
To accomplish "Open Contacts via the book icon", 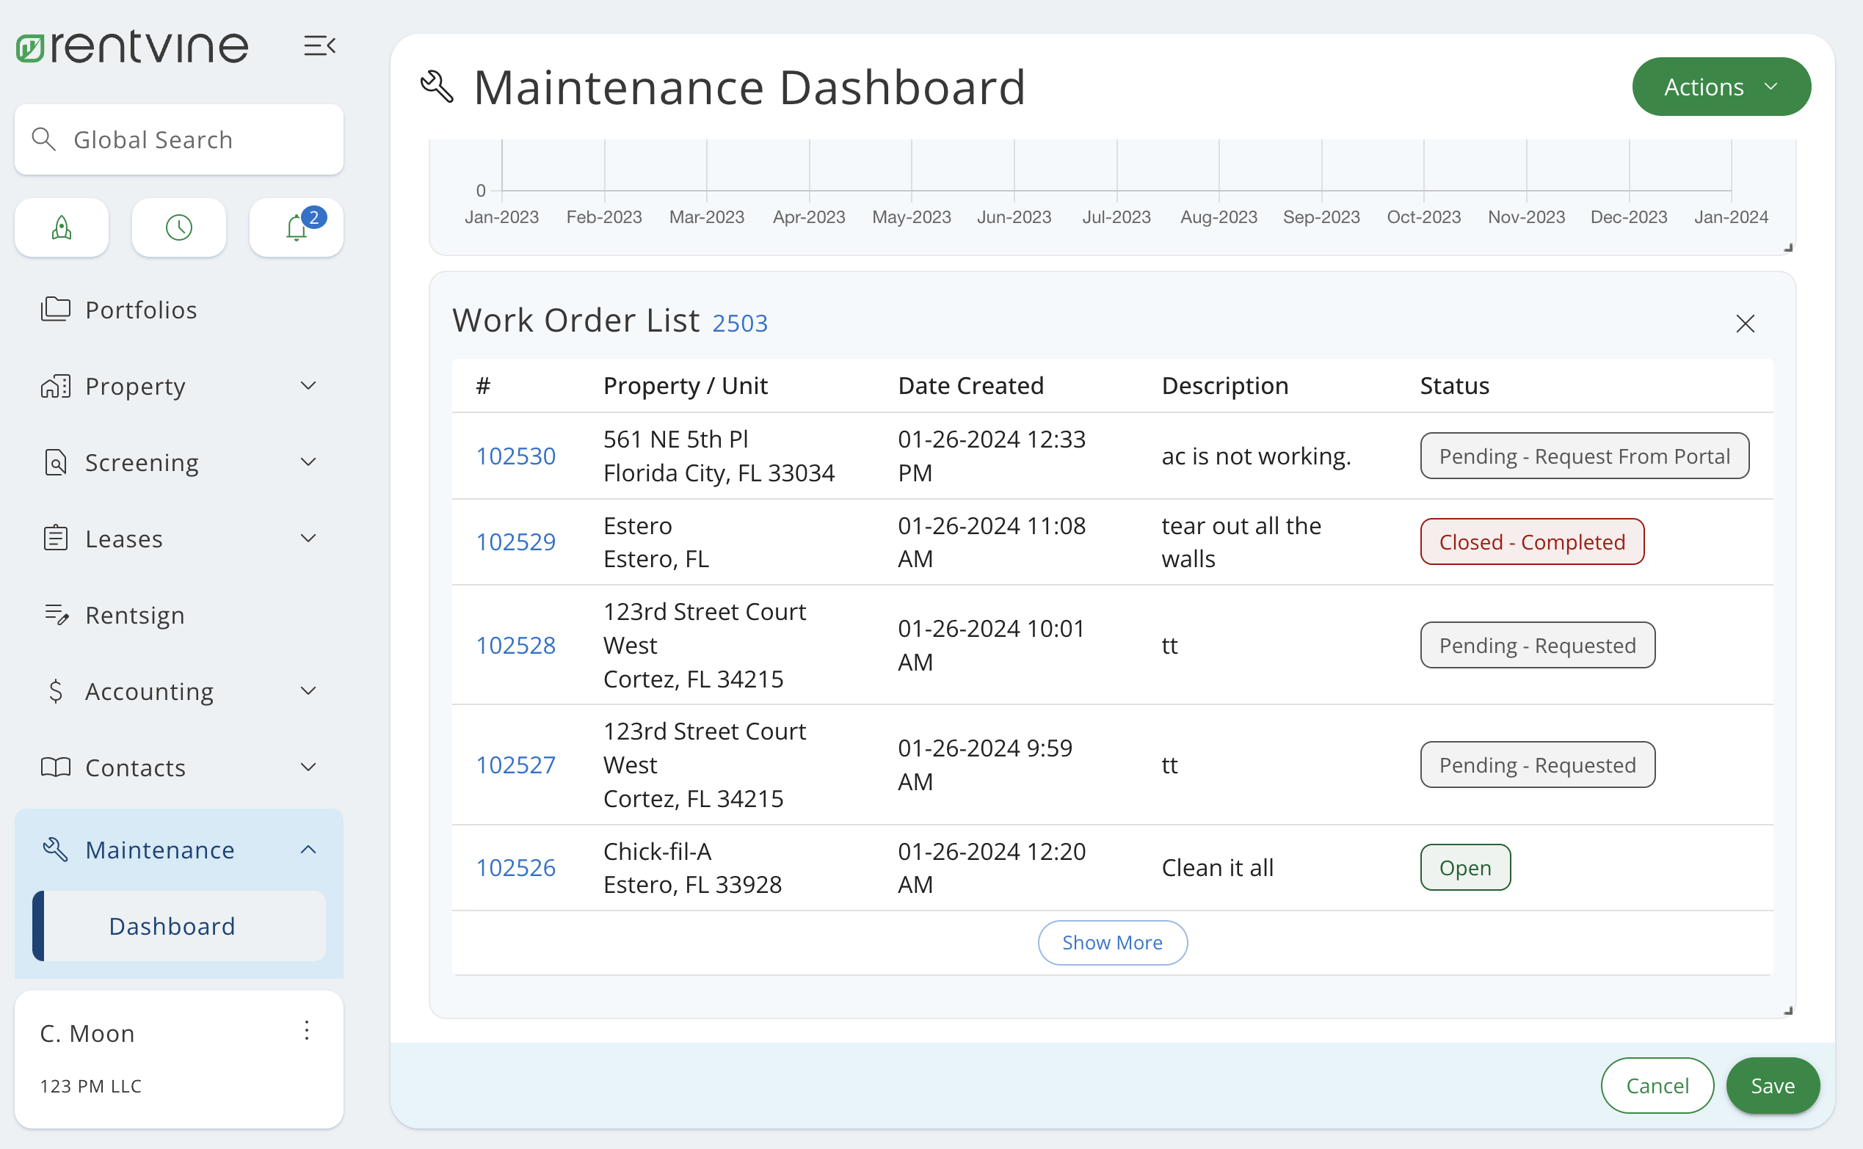I will [x=56, y=767].
